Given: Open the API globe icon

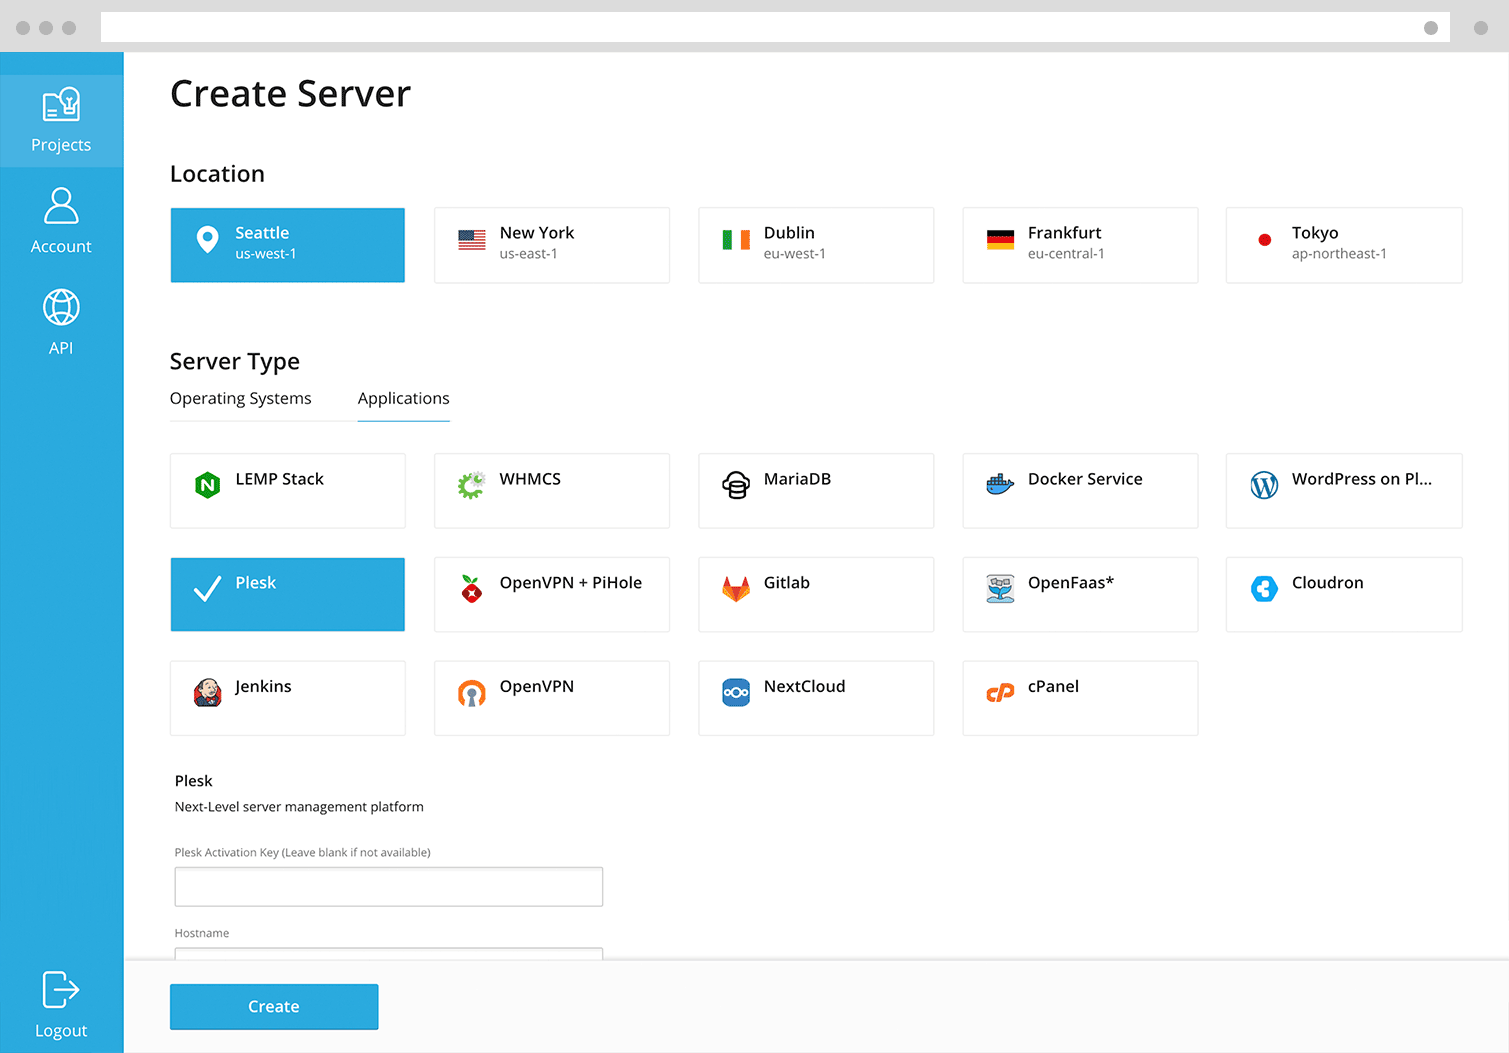Looking at the screenshot, I should click(x=61, y=307).
